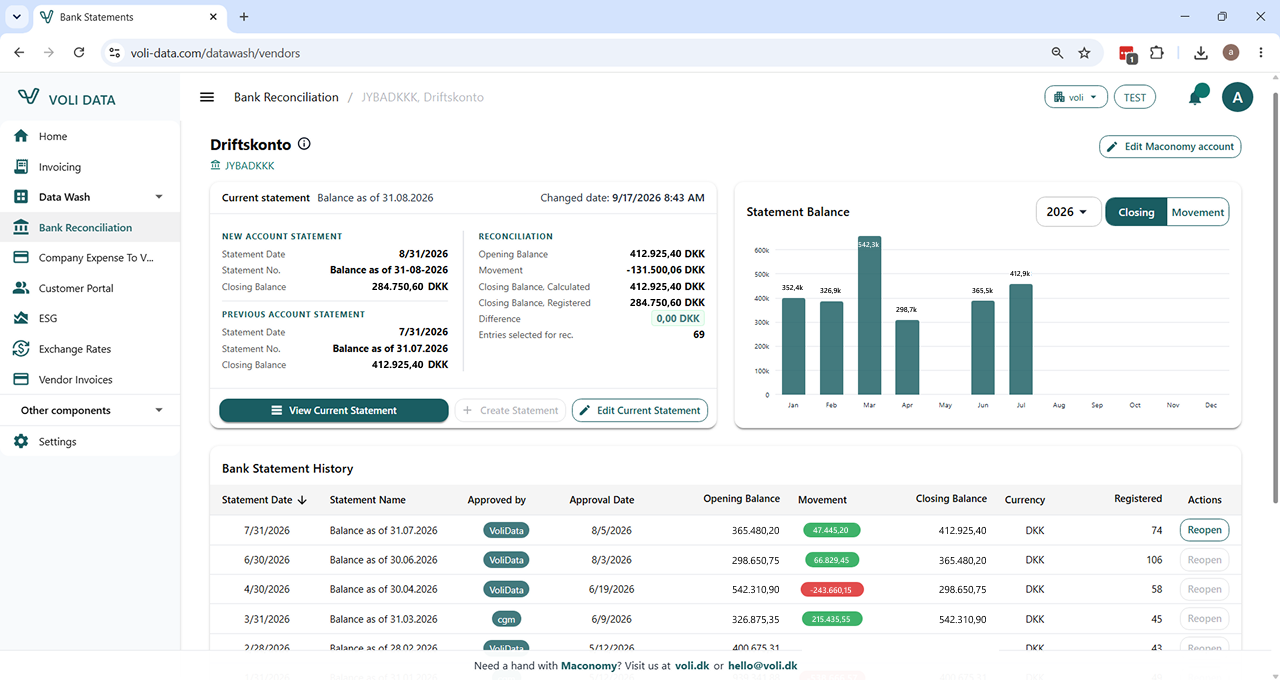1280x680 pixels.
Task: Click the browser zoom magnifier icon
Action: pos(1057,53)
